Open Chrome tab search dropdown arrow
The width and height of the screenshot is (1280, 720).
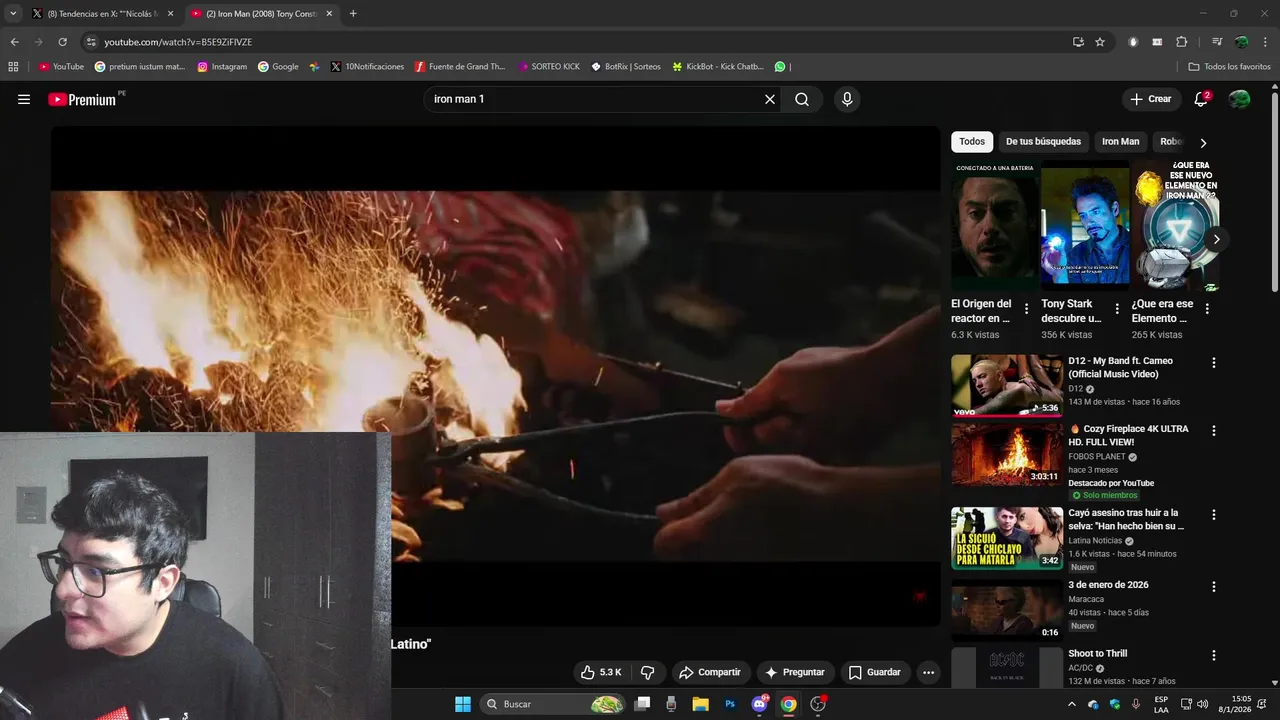13,14
